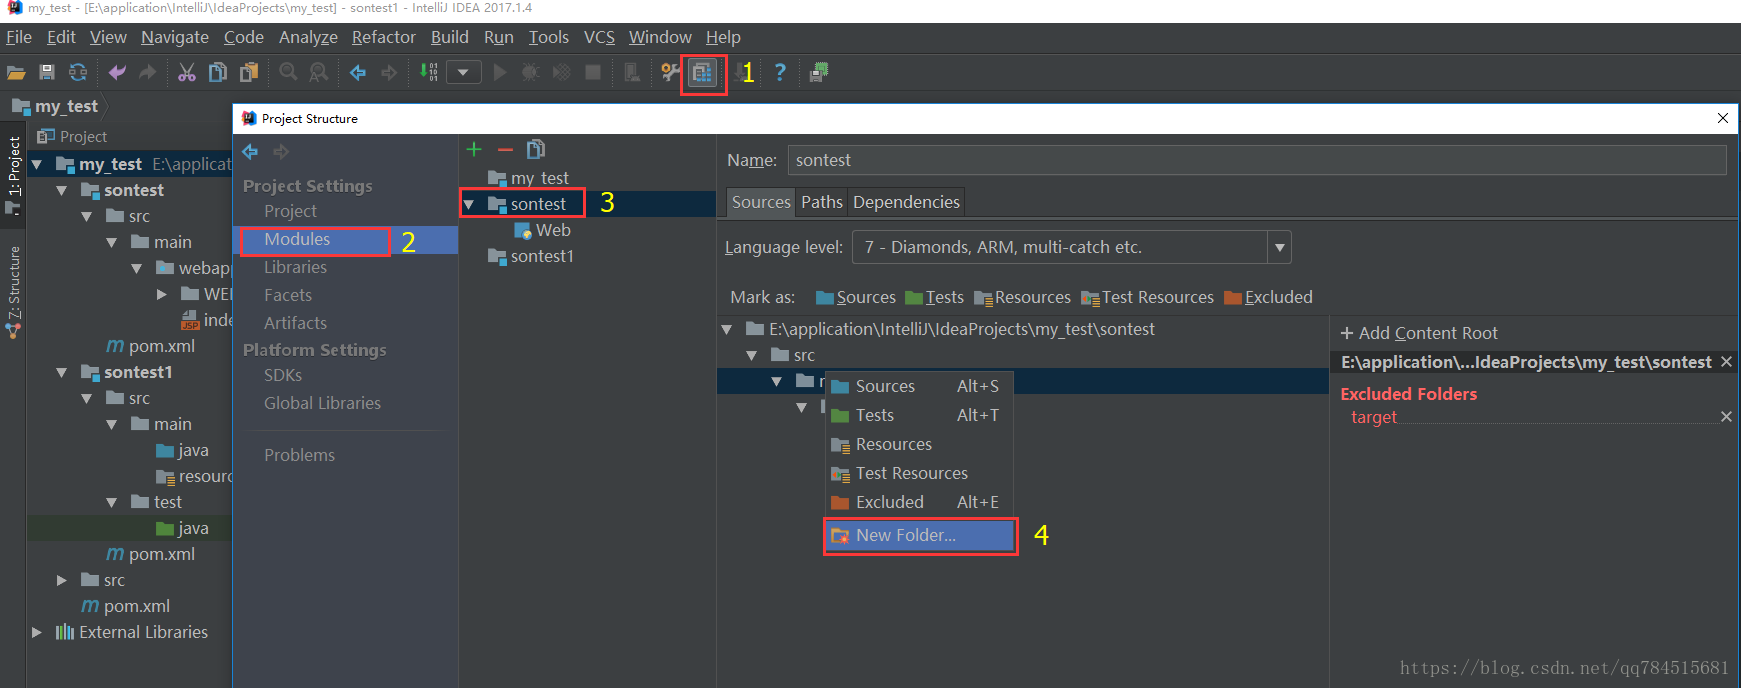Screen dimensions: 1741x688
Task: Click the Help question mark icon
Action: (x=780, y=72)
